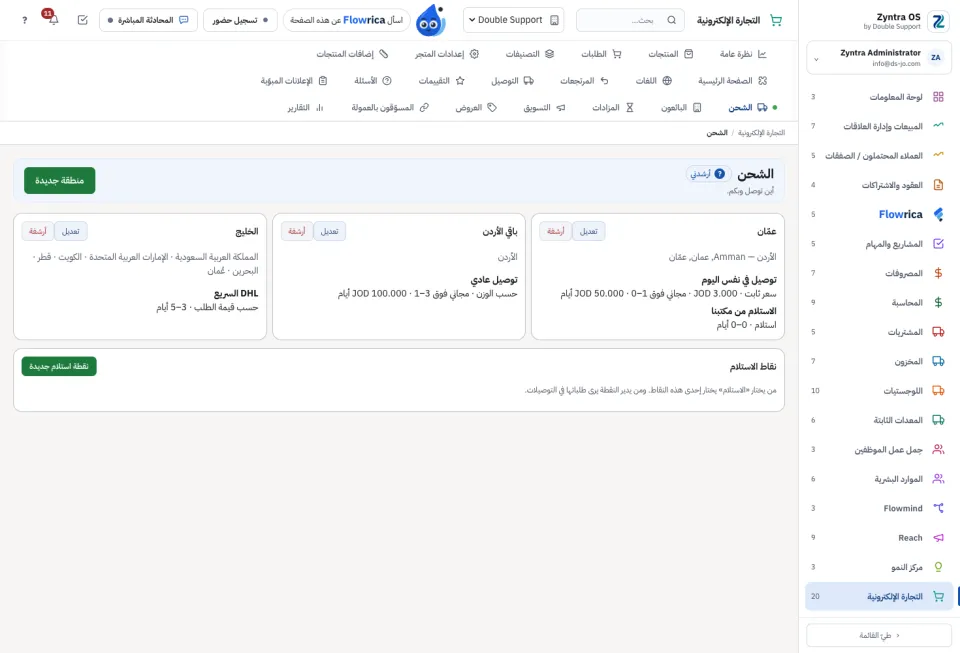This screenshot has width=960, height=653.
Task: Switch to التصنيفات tab
Action: point(530,54)
